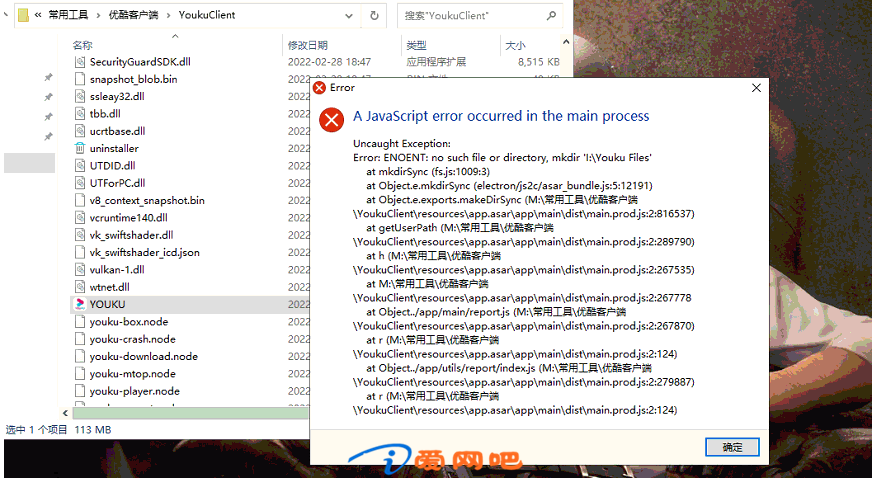The width and height of the screenshot is (872, 478).
Task: Select the ucrtbase.dll file icon
Action: coord(80,131)
